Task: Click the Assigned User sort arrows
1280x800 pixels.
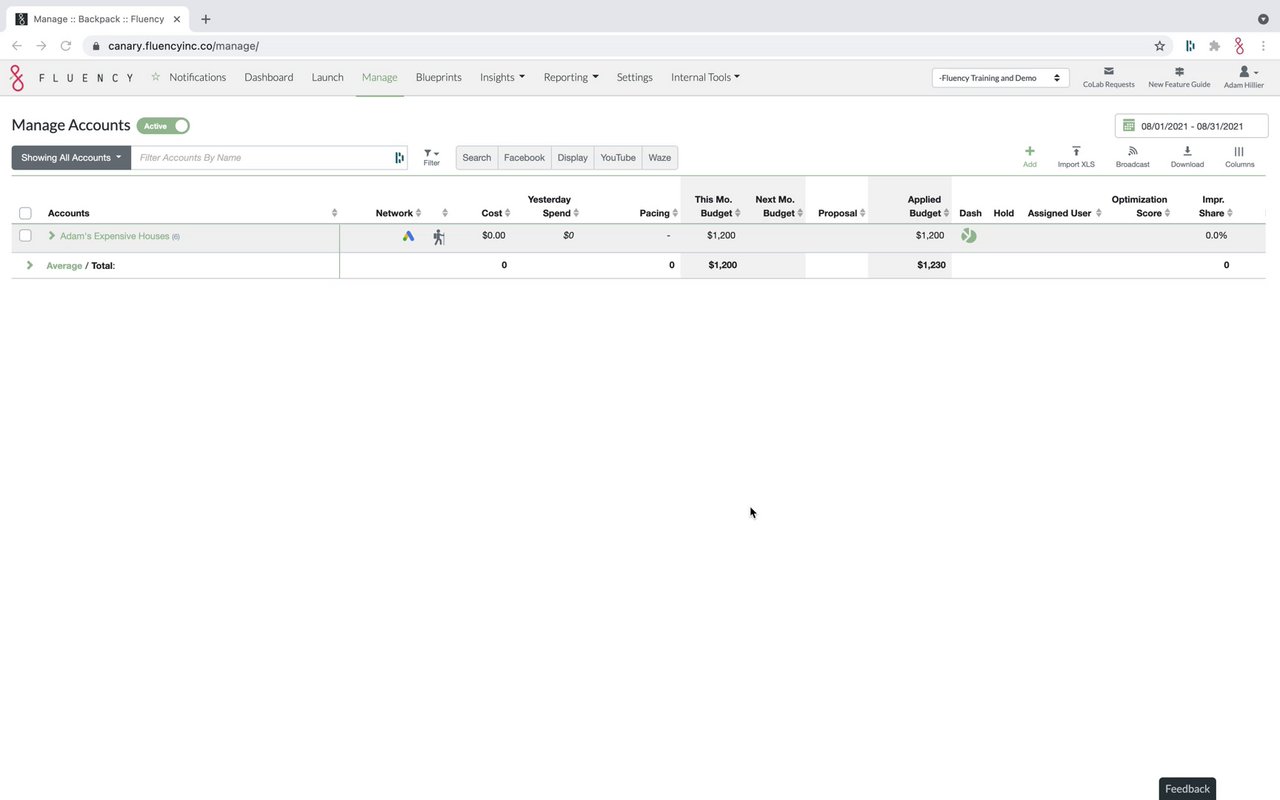Action: 1098,213
